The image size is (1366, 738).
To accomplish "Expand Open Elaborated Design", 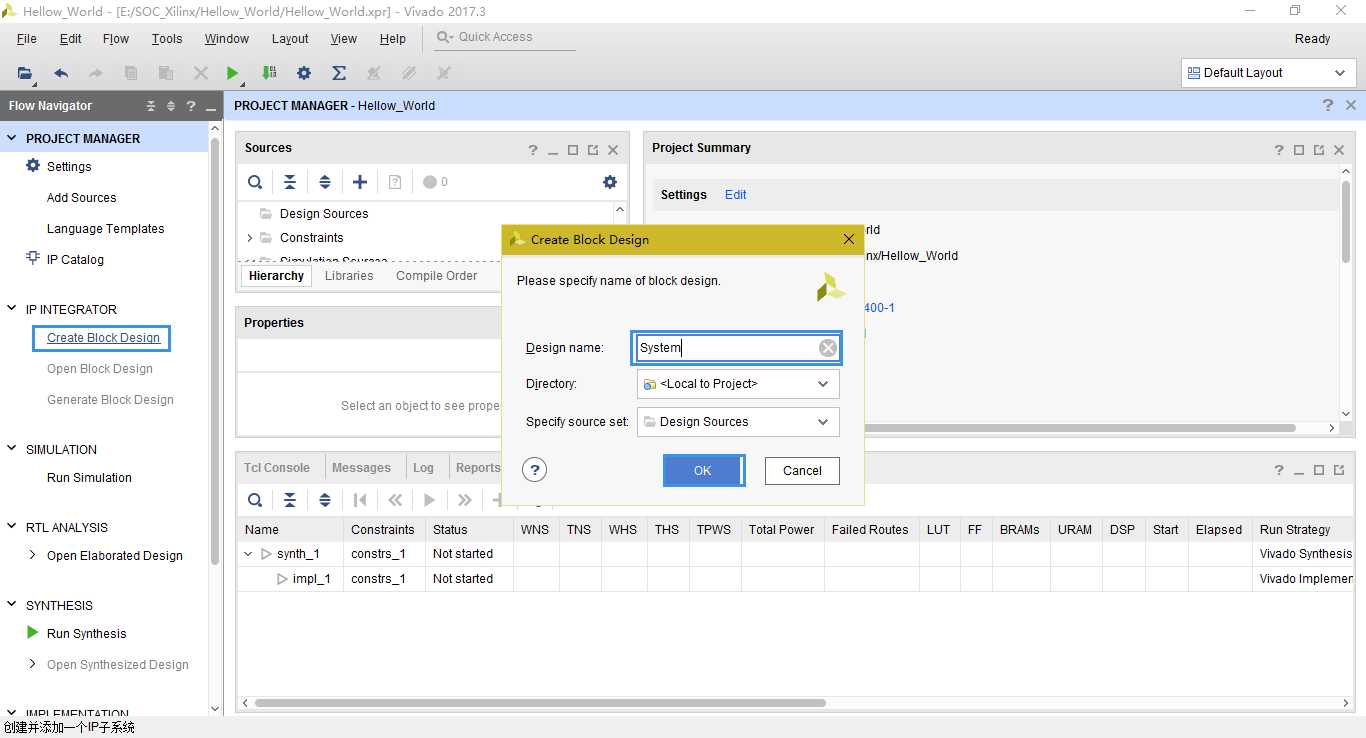I will click(x=33, y=555).
